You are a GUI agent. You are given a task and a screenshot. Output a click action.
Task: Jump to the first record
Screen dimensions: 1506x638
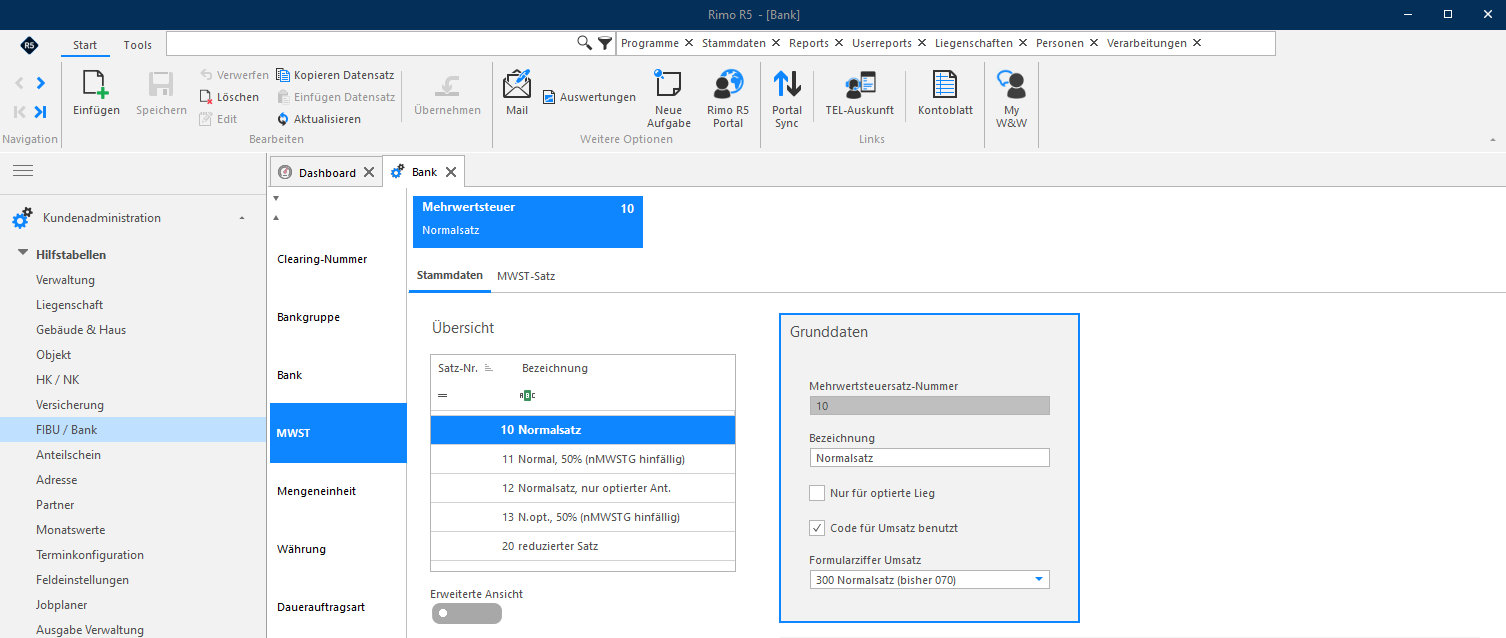(x=20, y=112)
